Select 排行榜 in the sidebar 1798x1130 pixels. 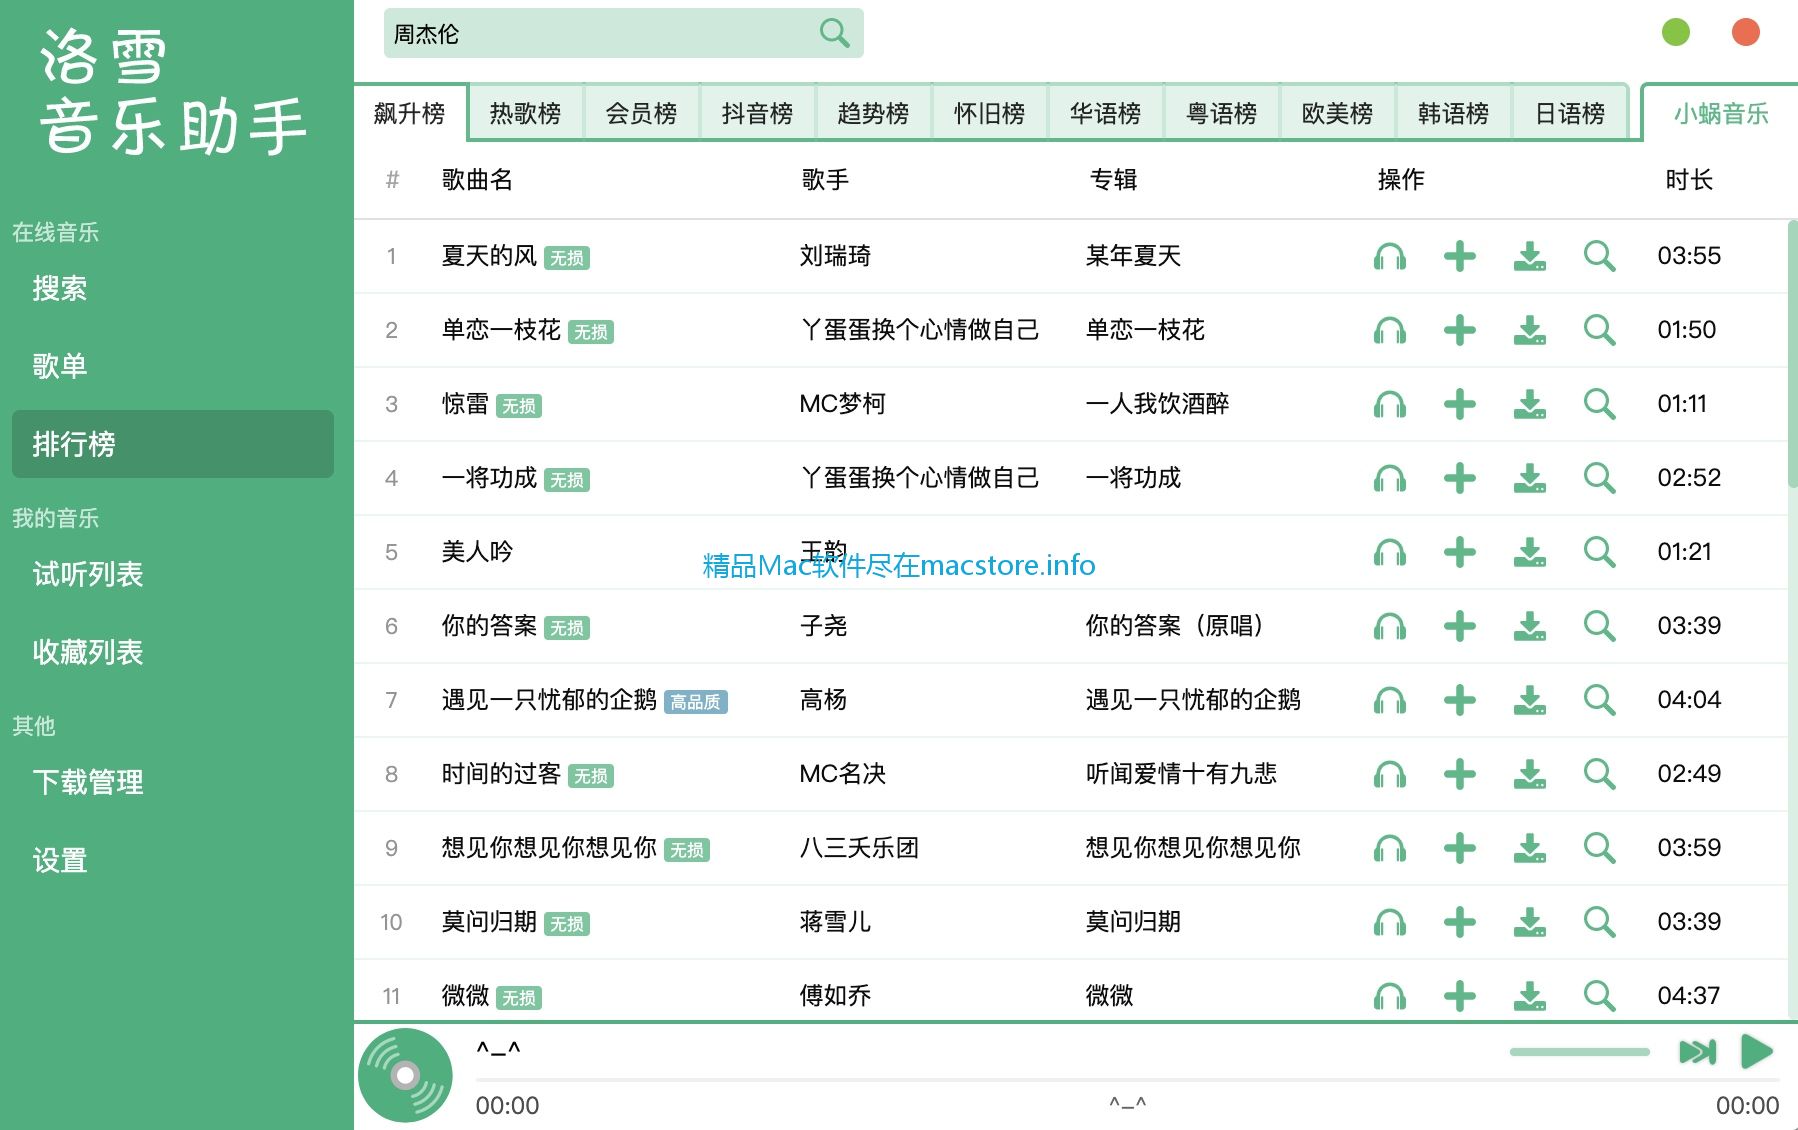(173, 444)
